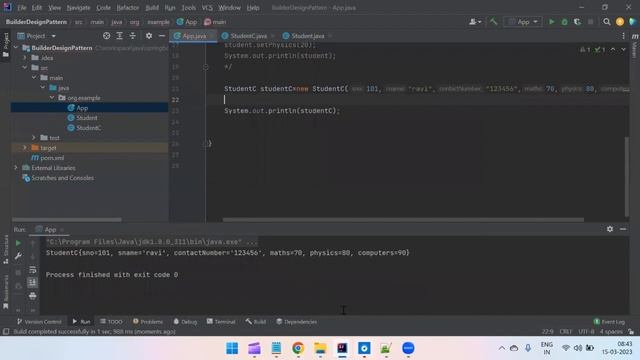
Task: Open Chrome from the taskbar
Action: (298, 348)
